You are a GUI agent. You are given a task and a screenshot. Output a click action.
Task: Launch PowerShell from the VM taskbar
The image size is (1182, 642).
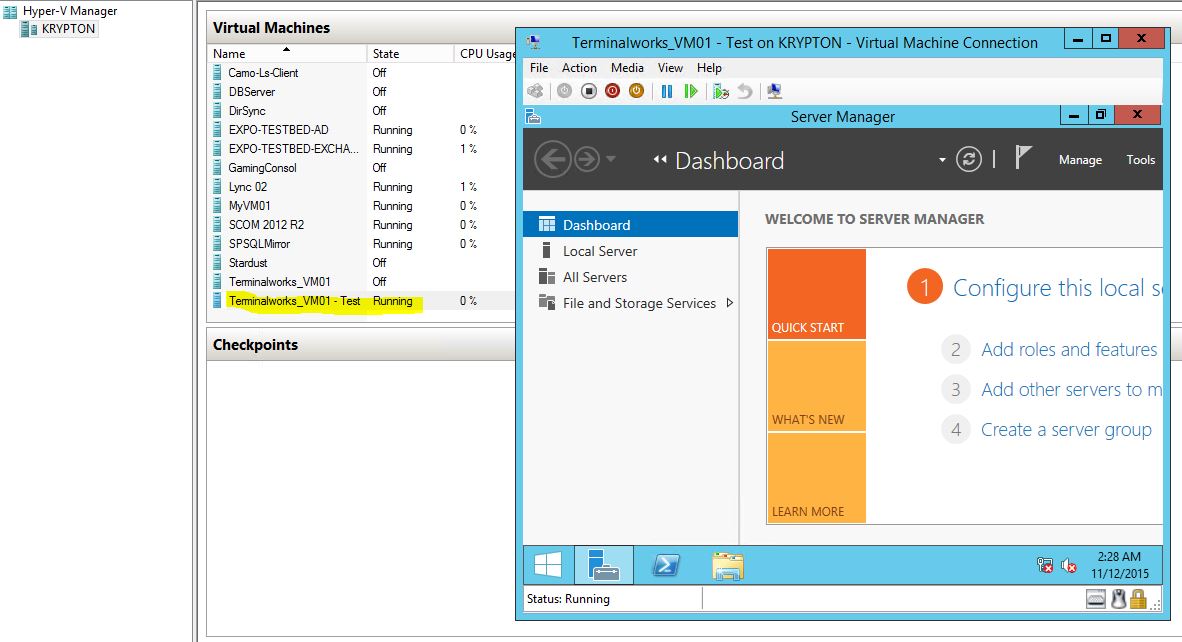point(666,565)
